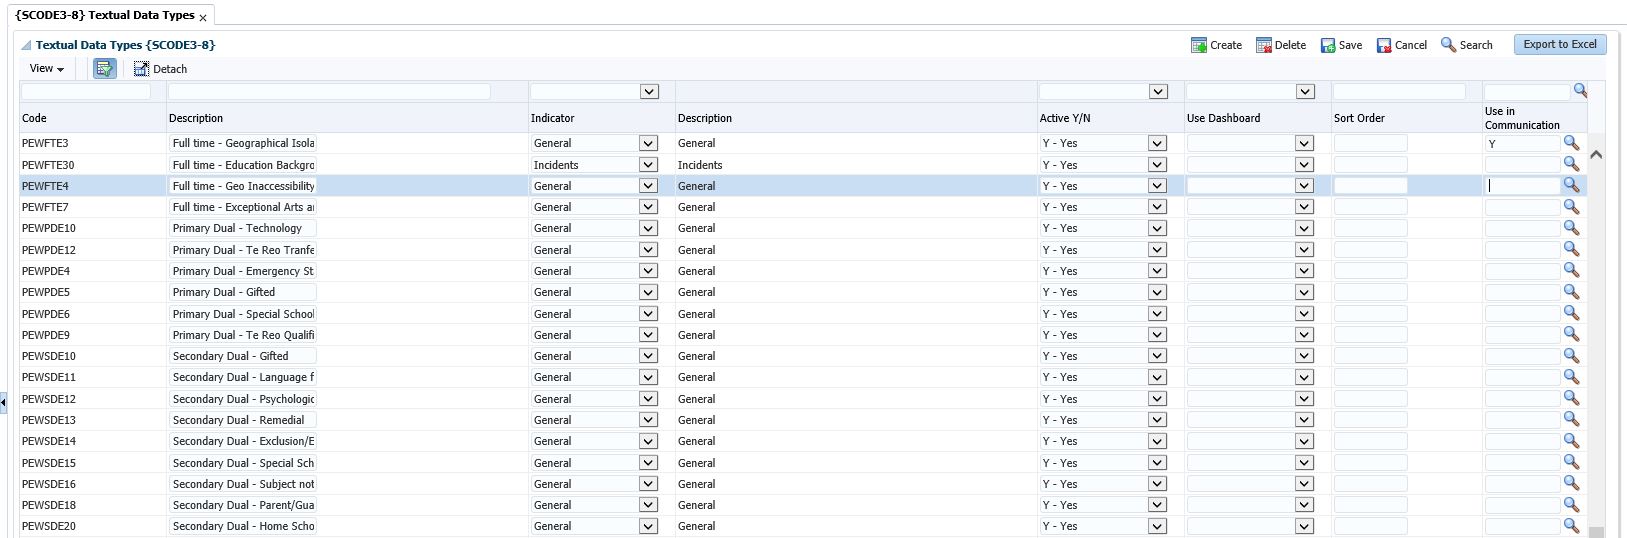The height and width of the screenshot is (538, 1627).
Task: Expand Active Y/N dropdown for PEWPDE10 row
Action: [x=1157, y=228]
